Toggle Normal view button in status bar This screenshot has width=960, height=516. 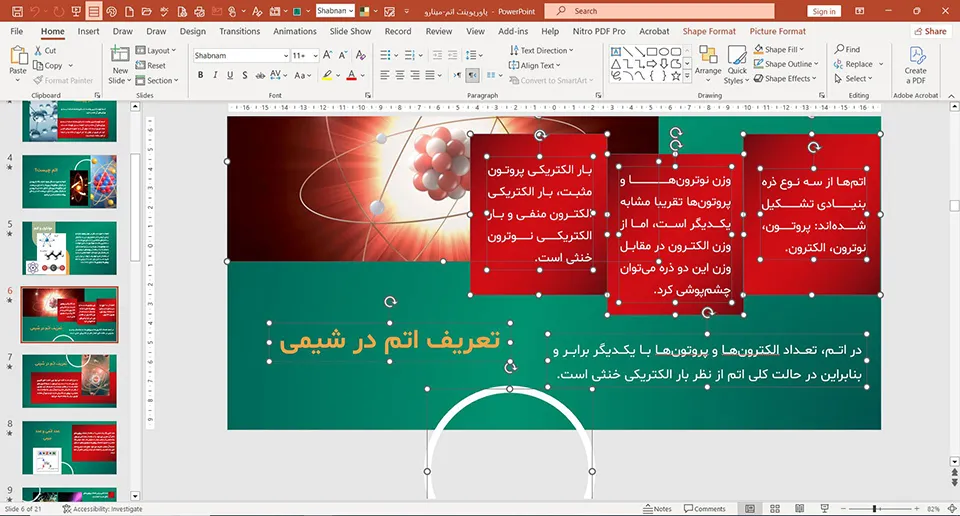750,509
